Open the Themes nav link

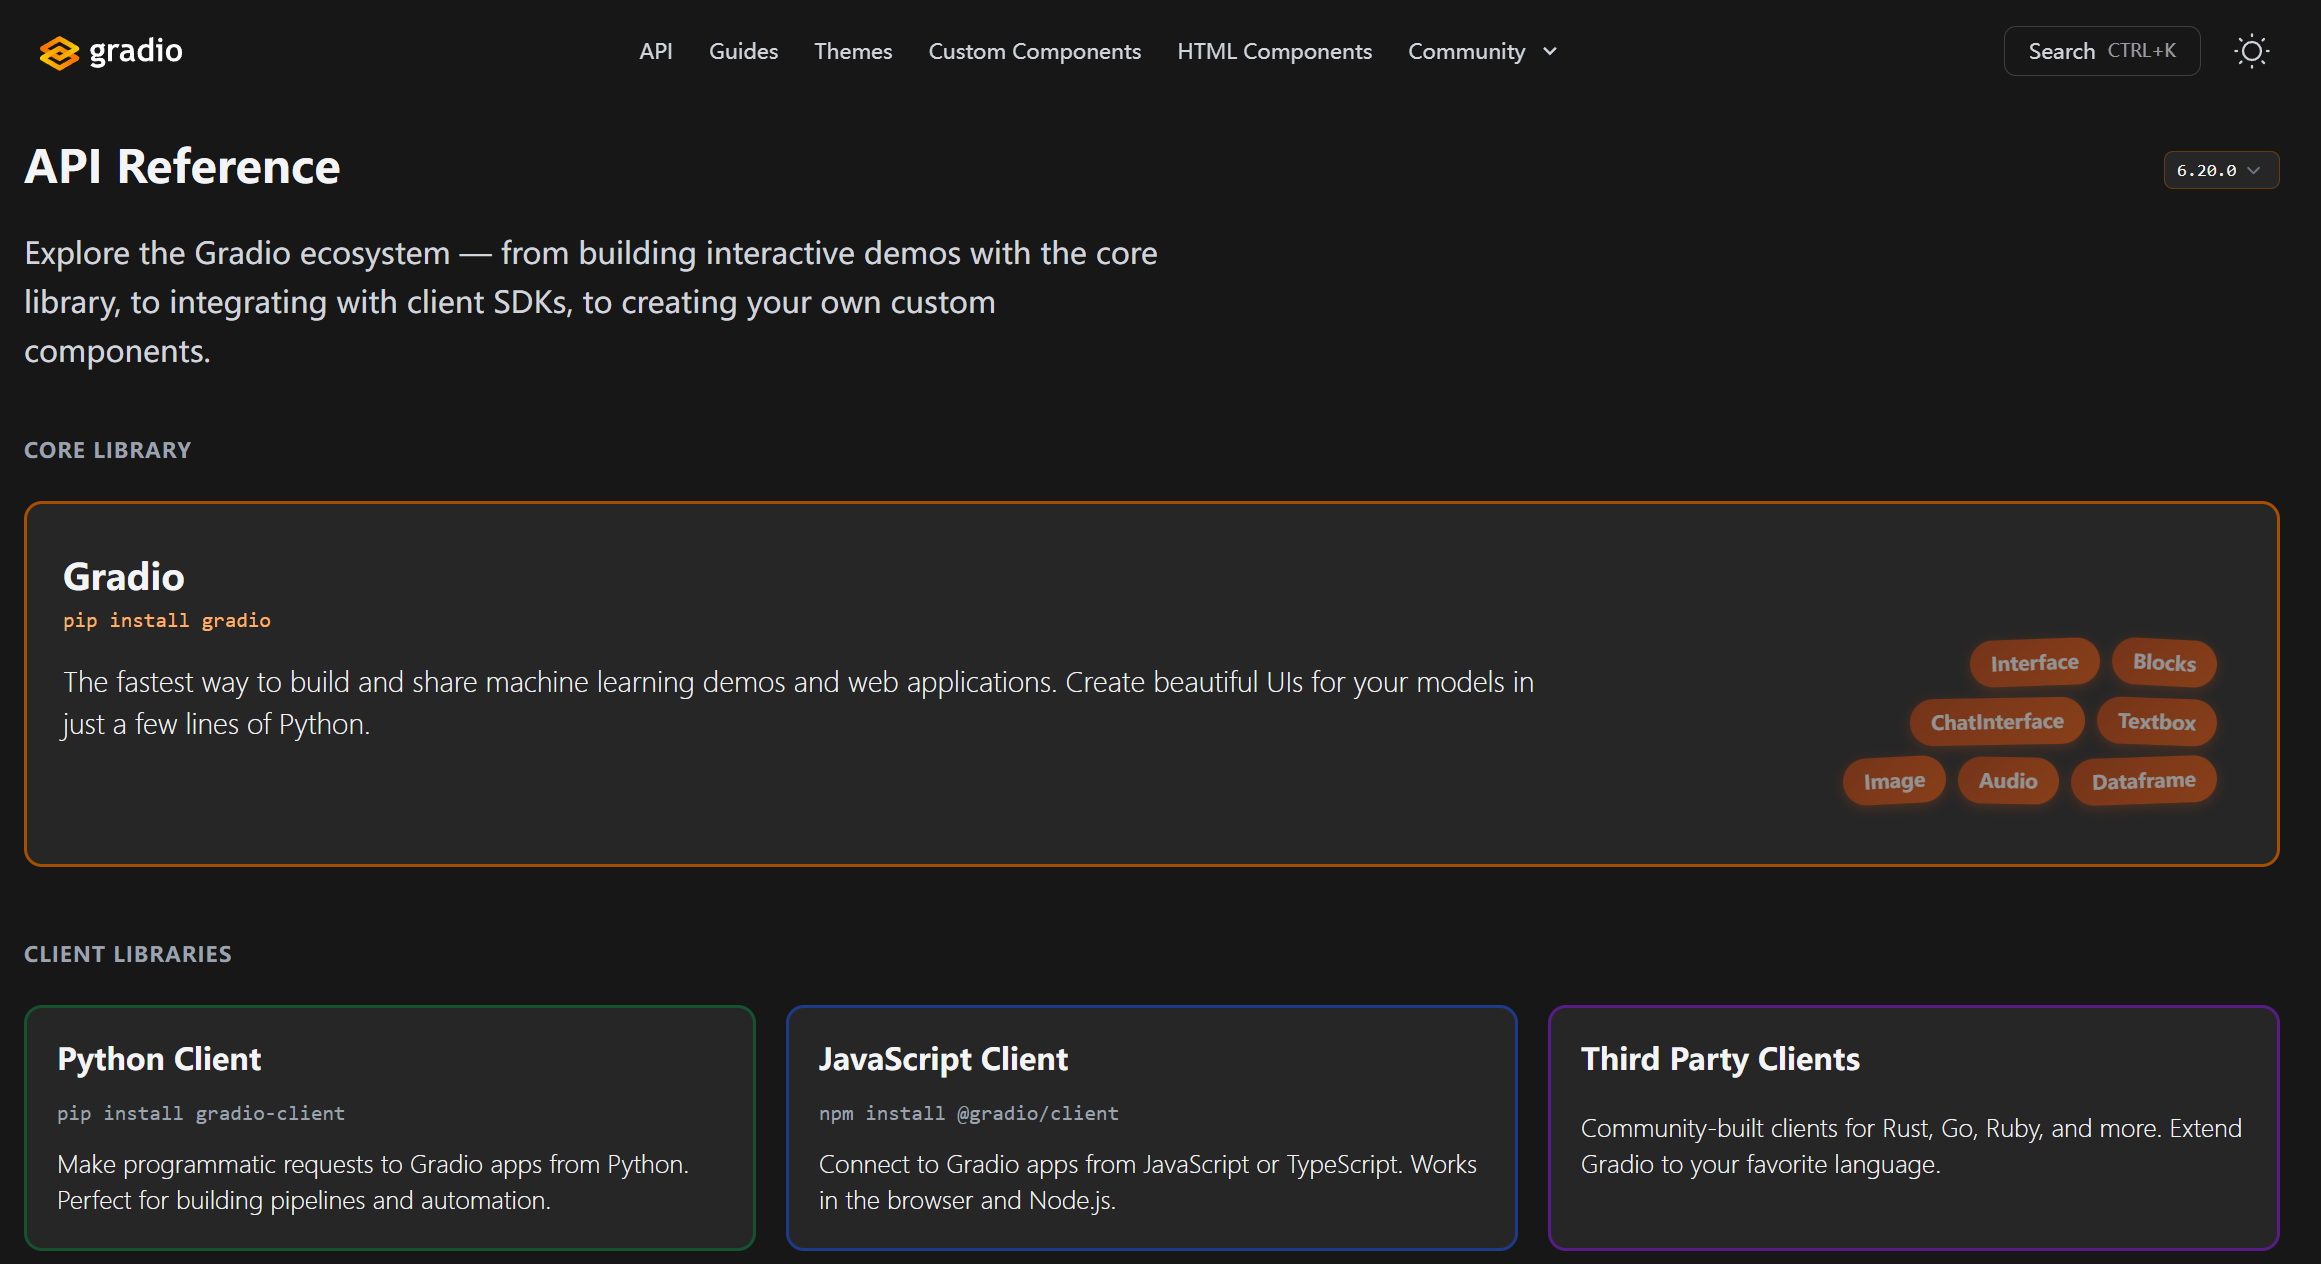[853, 51]
